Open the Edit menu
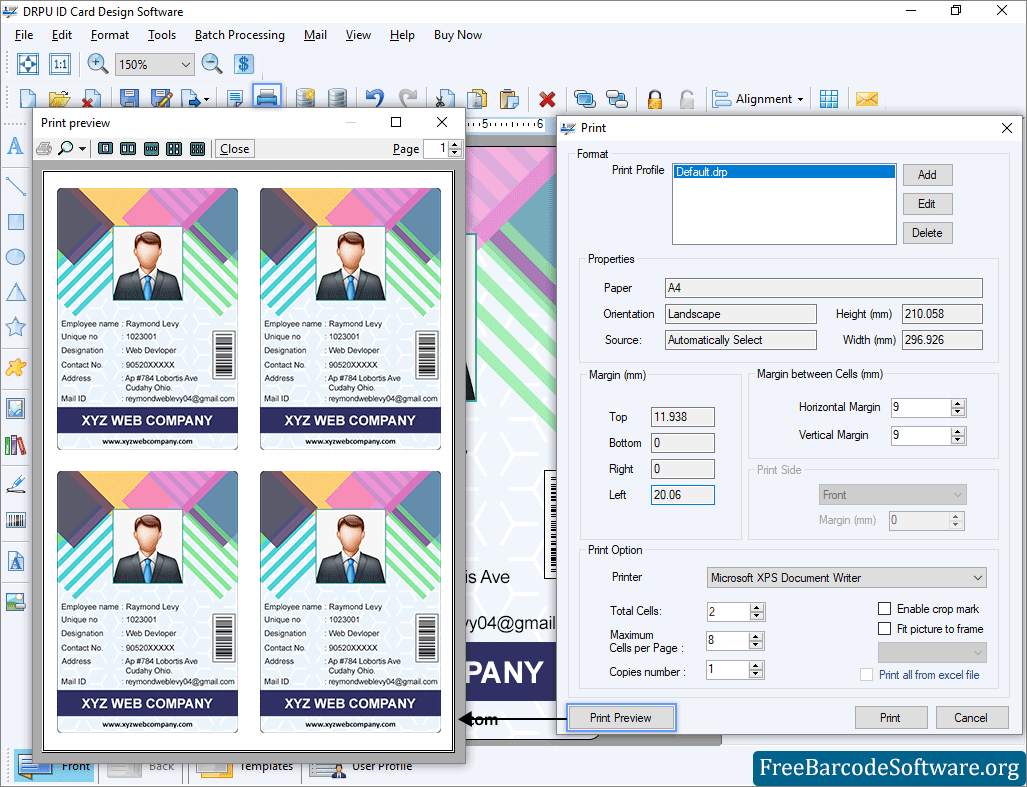Viewport: 1027px width, 787px height. (x=62, y=35)
